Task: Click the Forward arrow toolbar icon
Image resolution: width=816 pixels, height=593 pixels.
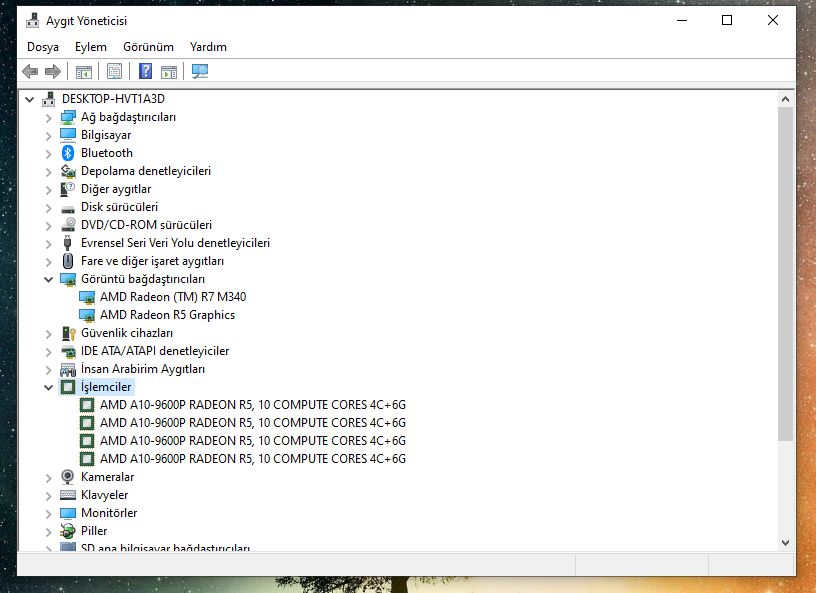Action: 53,71
